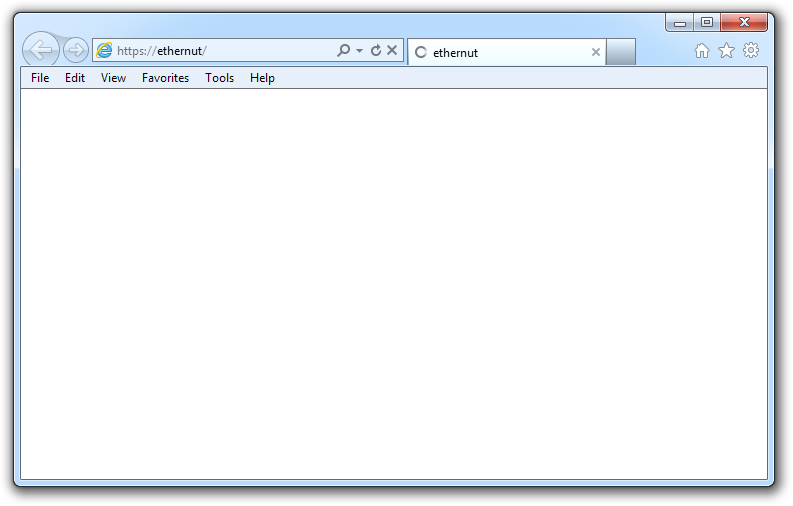Viewport: 793px width, 506px height.
Task: Open the address bar autocomplete dropdown arrow
Action: coord(360,50)
